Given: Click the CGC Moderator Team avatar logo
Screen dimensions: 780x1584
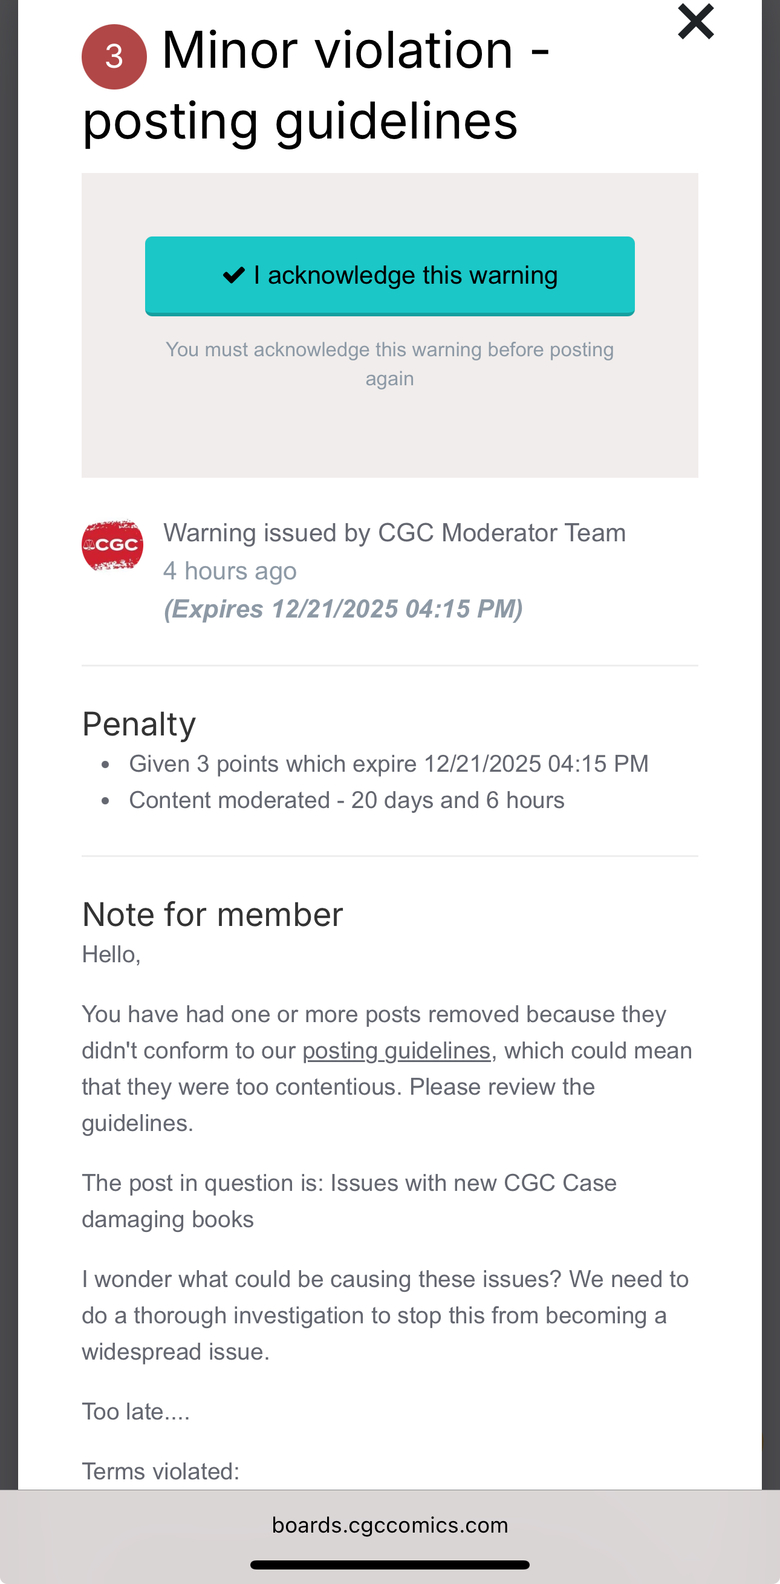Looking at the screenshot, I should [x=112, y=545].
